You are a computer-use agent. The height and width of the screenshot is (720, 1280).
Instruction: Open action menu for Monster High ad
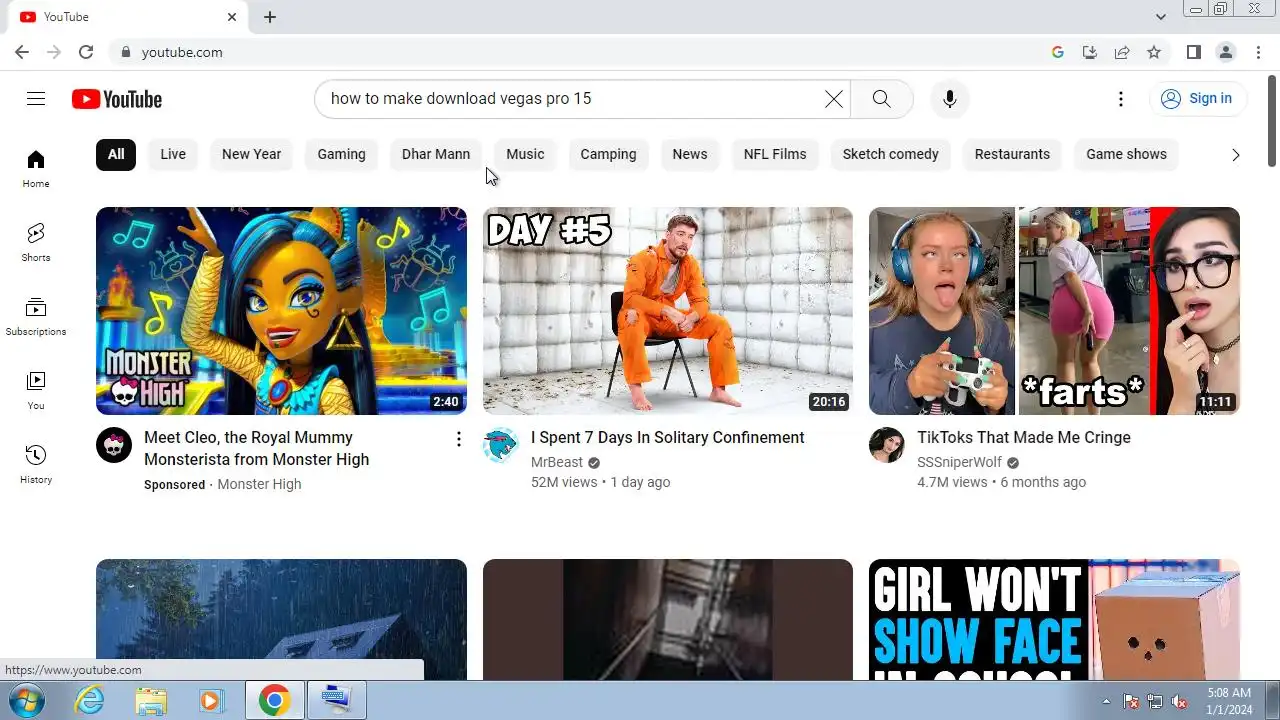tap(459, 439)
